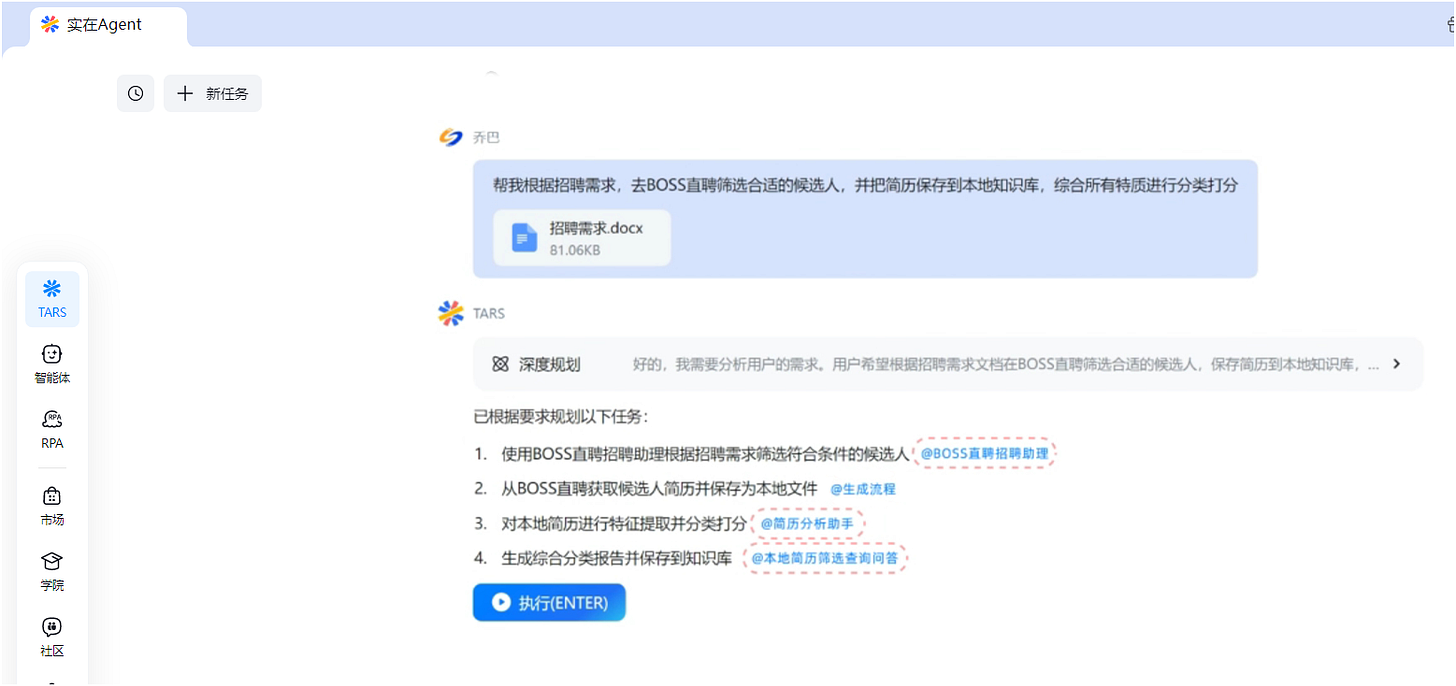The image size is (1456, 686).
Task: Click the @生成流程 tag
Action: point(863,489)
